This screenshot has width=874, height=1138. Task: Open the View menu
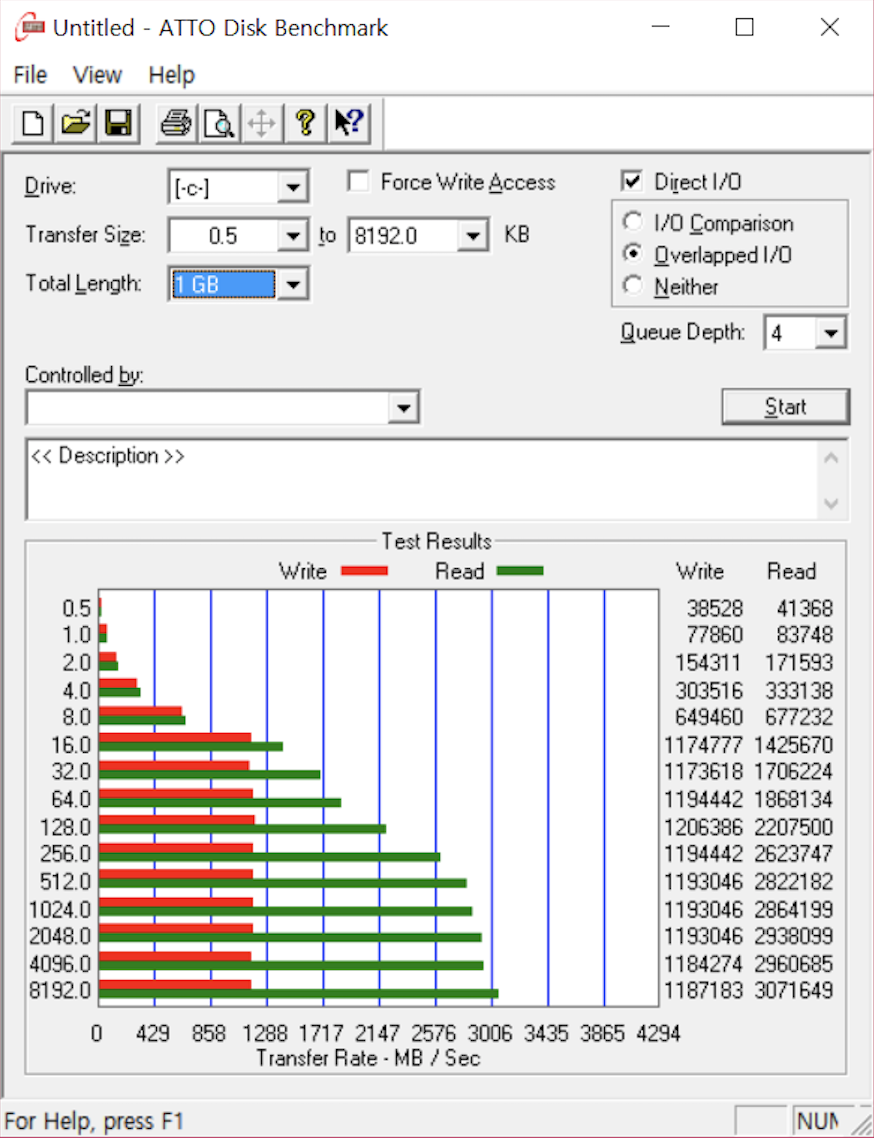97,75
